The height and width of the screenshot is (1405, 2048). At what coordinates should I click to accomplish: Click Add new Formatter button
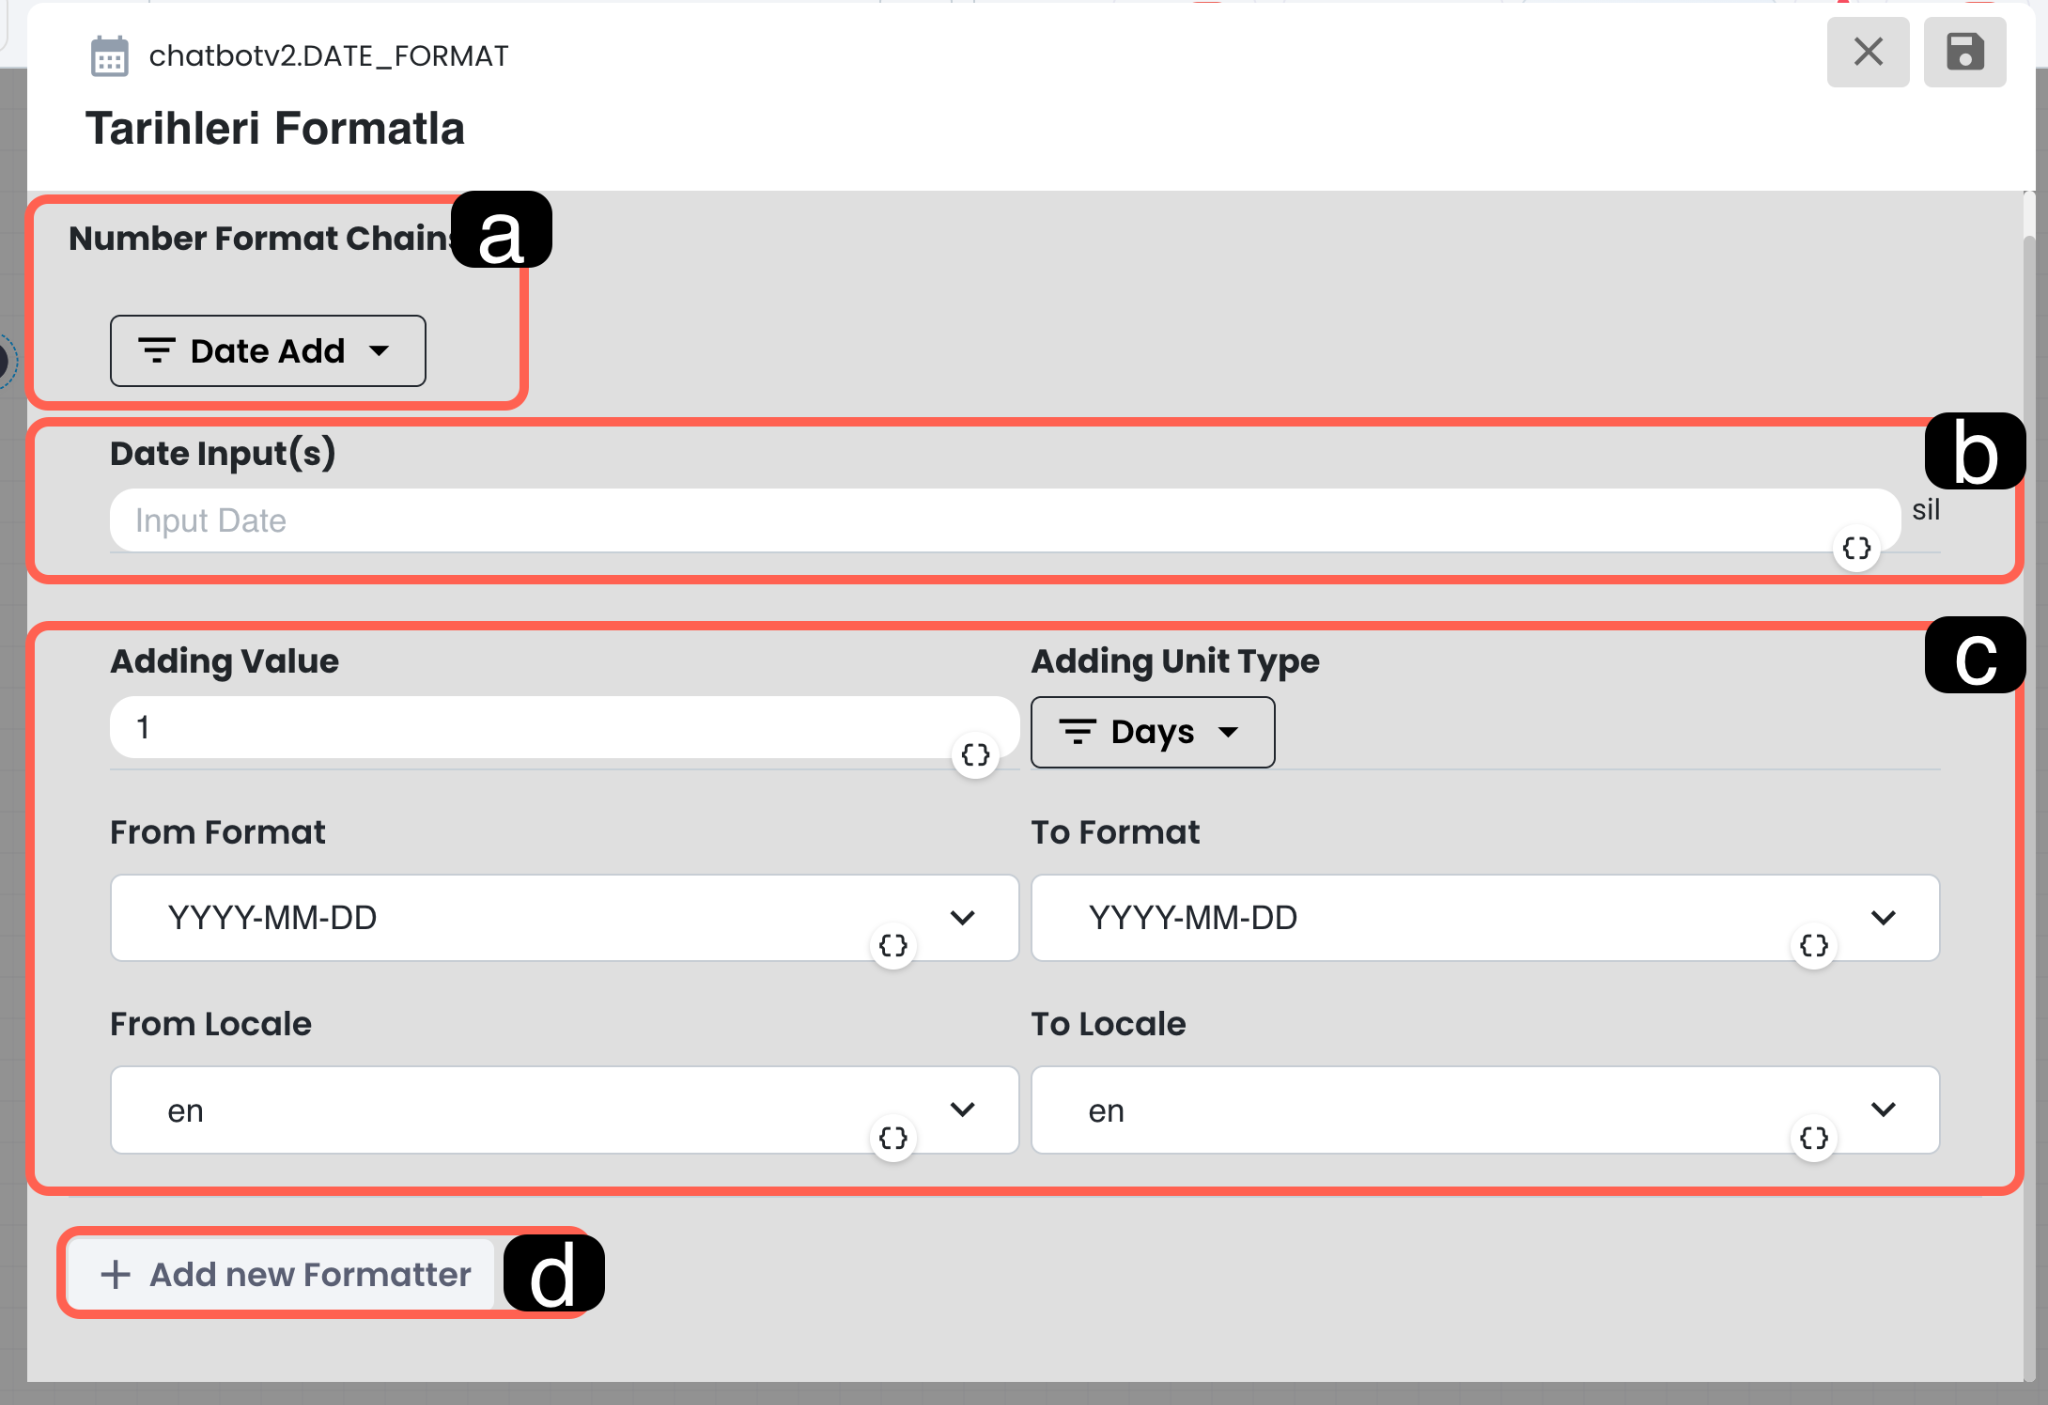pos(285,1274)
